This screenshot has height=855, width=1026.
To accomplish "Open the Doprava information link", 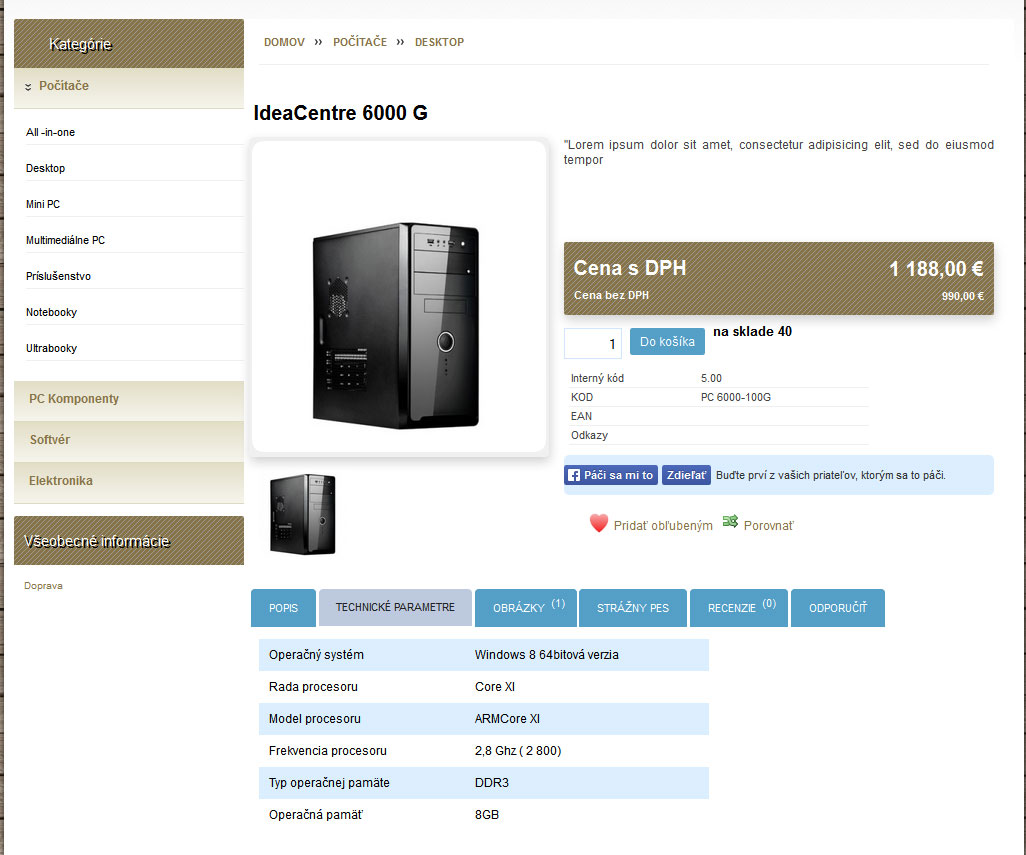I will 43,585.
